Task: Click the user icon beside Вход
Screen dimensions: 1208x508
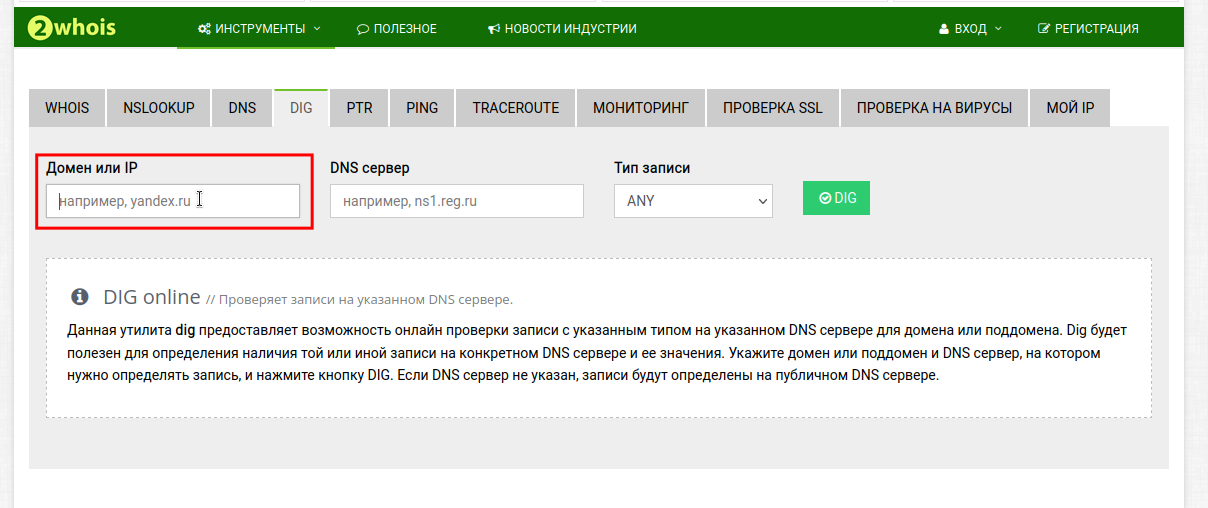Action: (x=944, y=29)
